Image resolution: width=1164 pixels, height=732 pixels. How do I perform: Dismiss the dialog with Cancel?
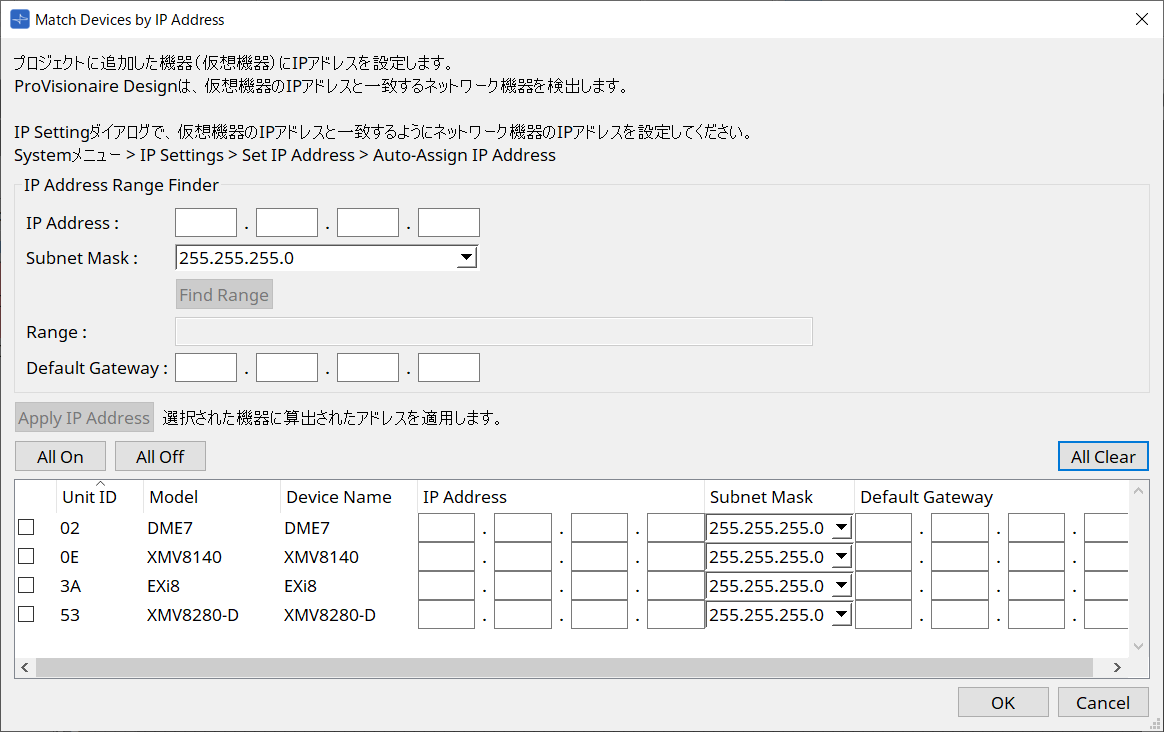click(x=1102, y=701)
